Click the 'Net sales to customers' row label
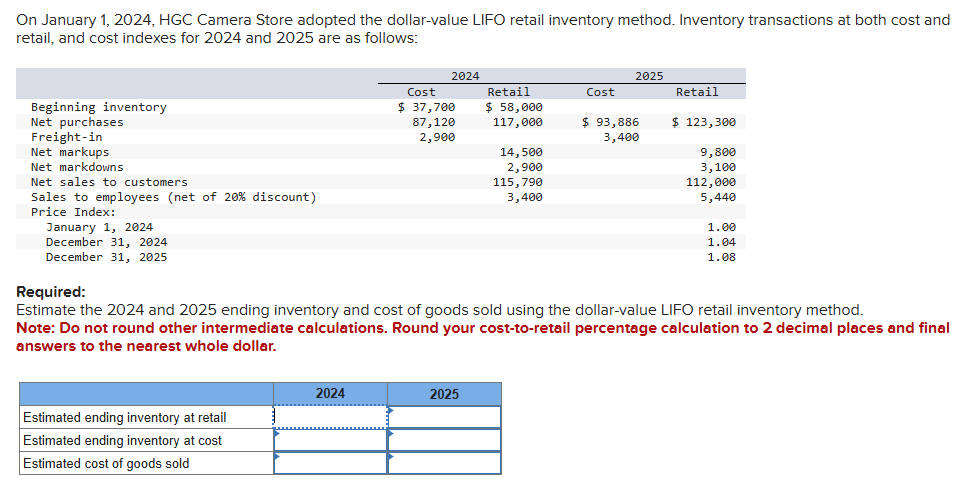The height and width of the screenshot is (483, 975). (x=109, y=182)
